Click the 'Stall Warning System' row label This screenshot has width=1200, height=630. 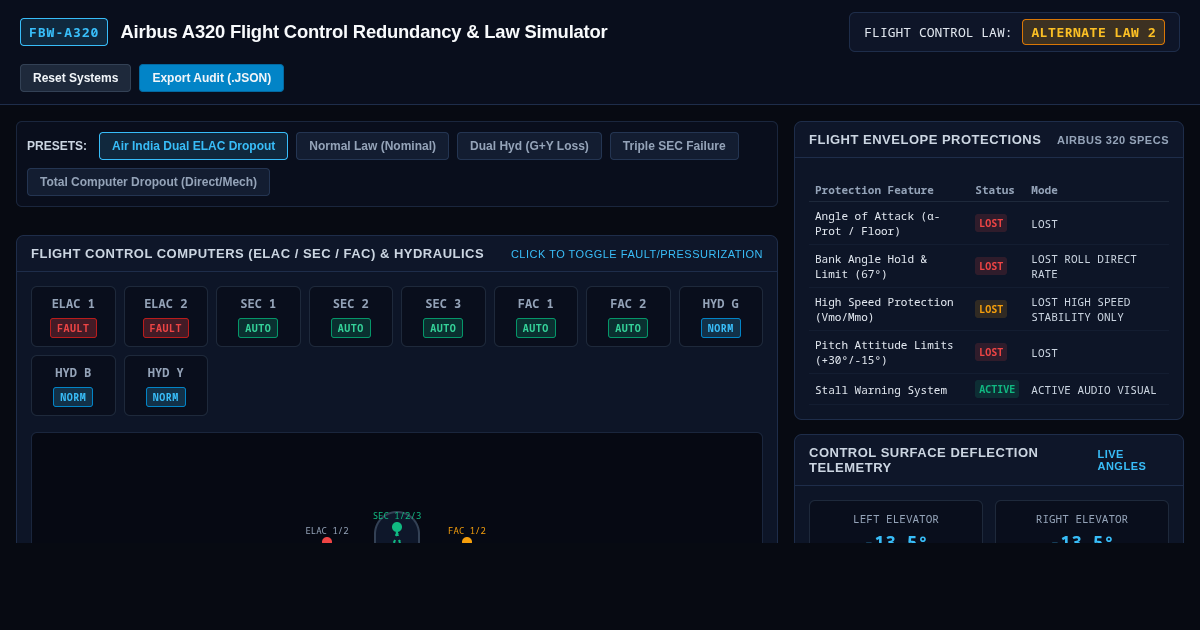881,390
